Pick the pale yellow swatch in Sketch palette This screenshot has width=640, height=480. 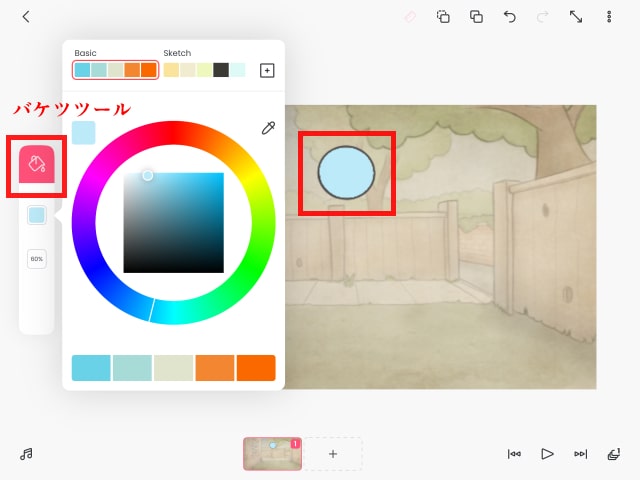171,70
